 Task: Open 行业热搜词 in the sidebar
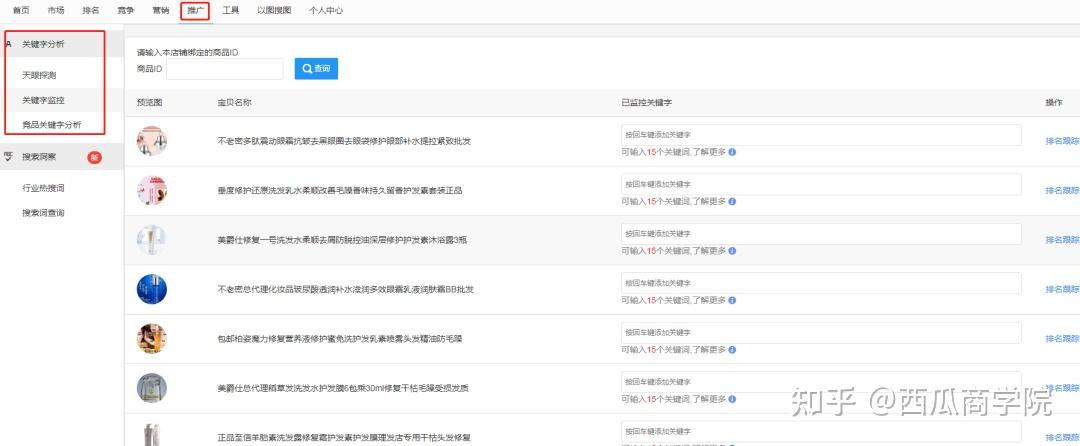(43, 188)
